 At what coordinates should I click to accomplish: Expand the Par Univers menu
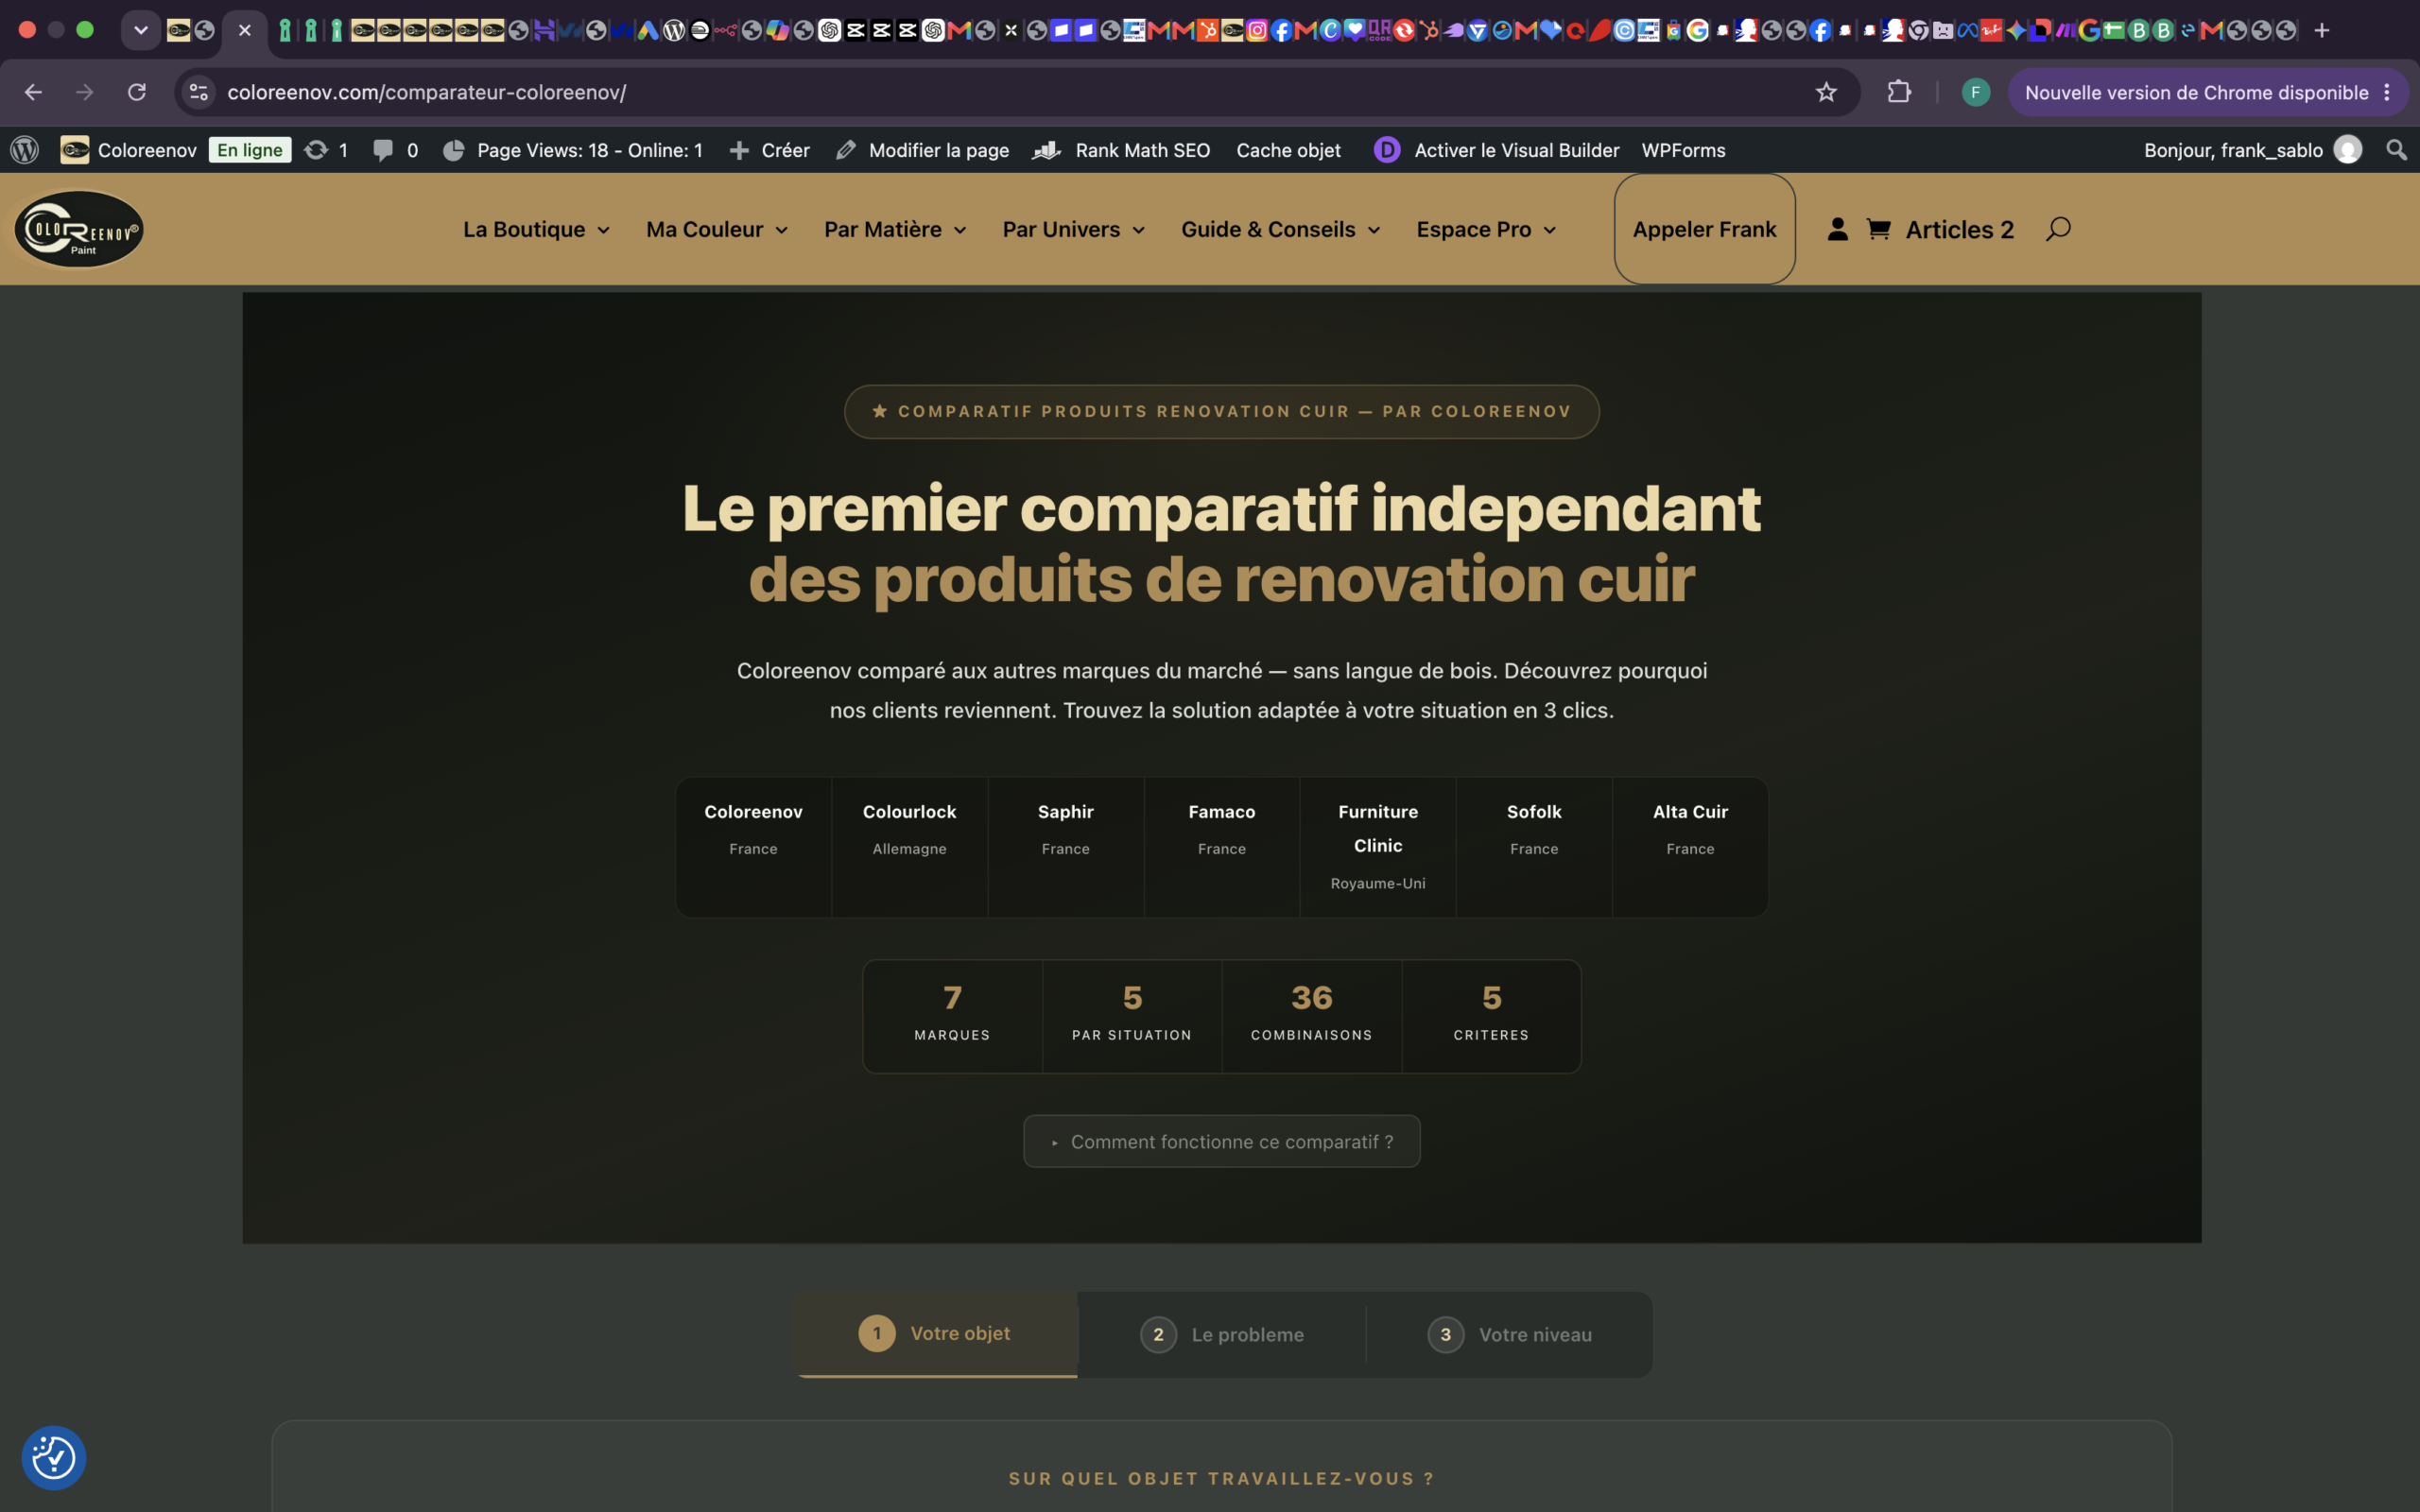coord(1073,229)
